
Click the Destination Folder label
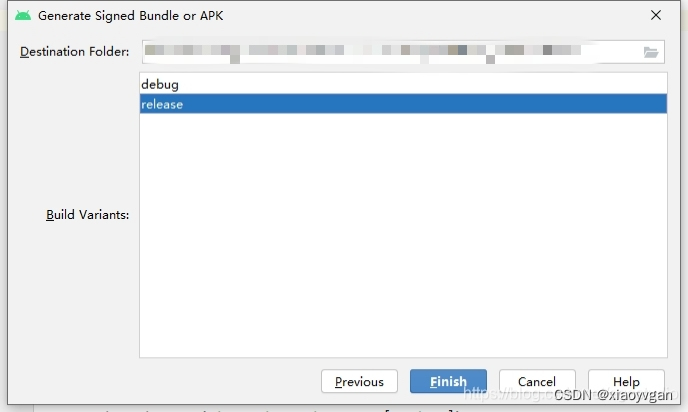click(x=75, y=52)
